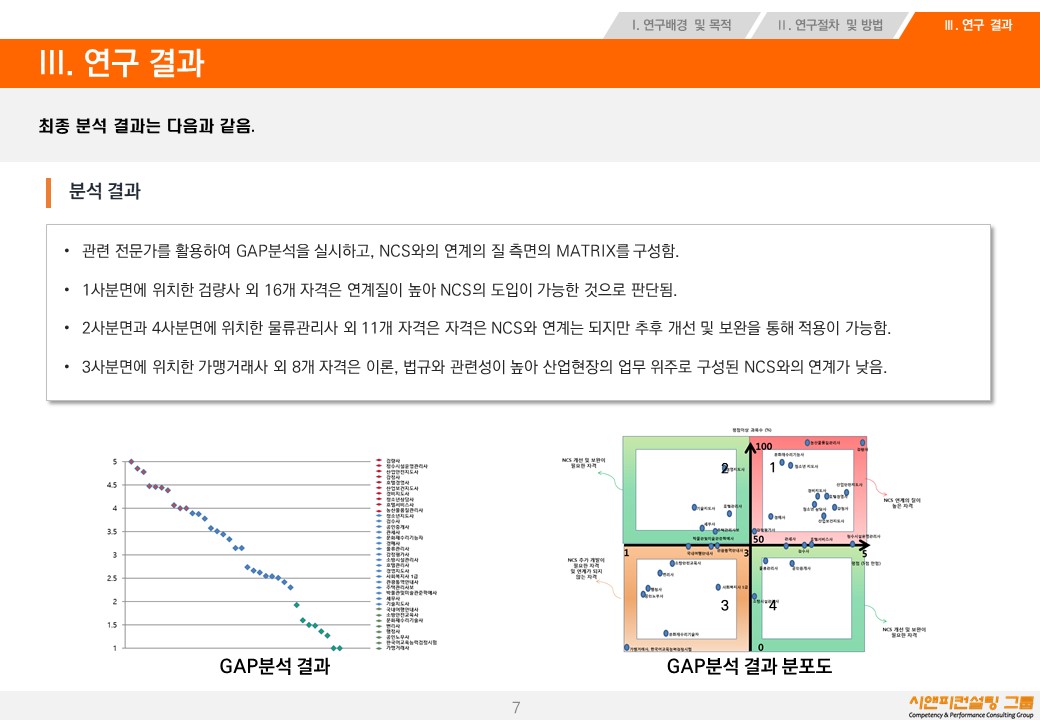Click the red quadrant 1 box in the matrix
1040x720 pixels.
pyautogui.click(x=808, y=491)
